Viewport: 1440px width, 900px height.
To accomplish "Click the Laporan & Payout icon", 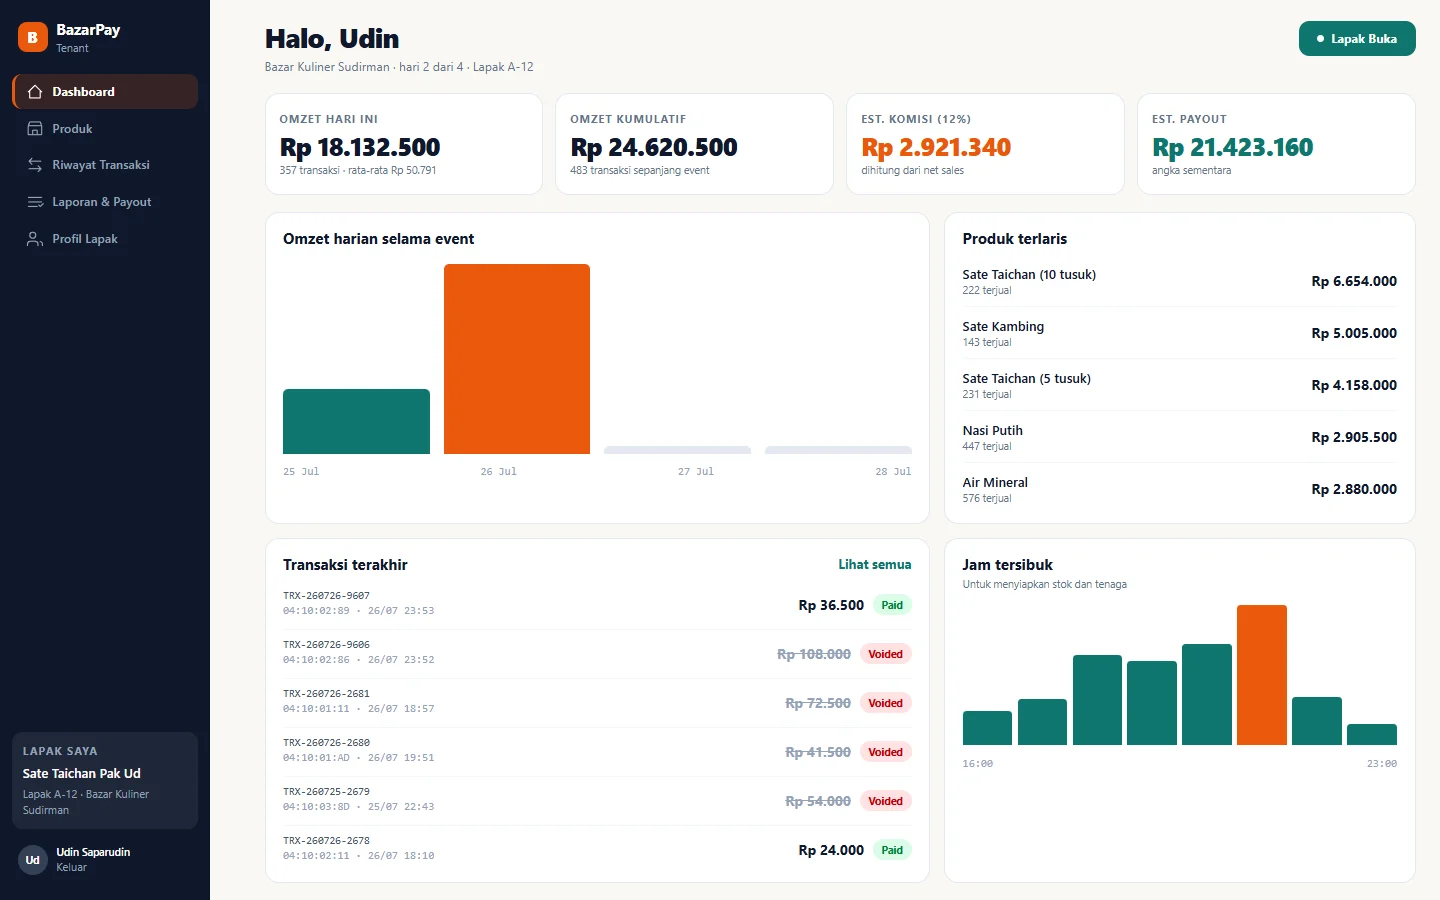I will [x=35, y=202].
